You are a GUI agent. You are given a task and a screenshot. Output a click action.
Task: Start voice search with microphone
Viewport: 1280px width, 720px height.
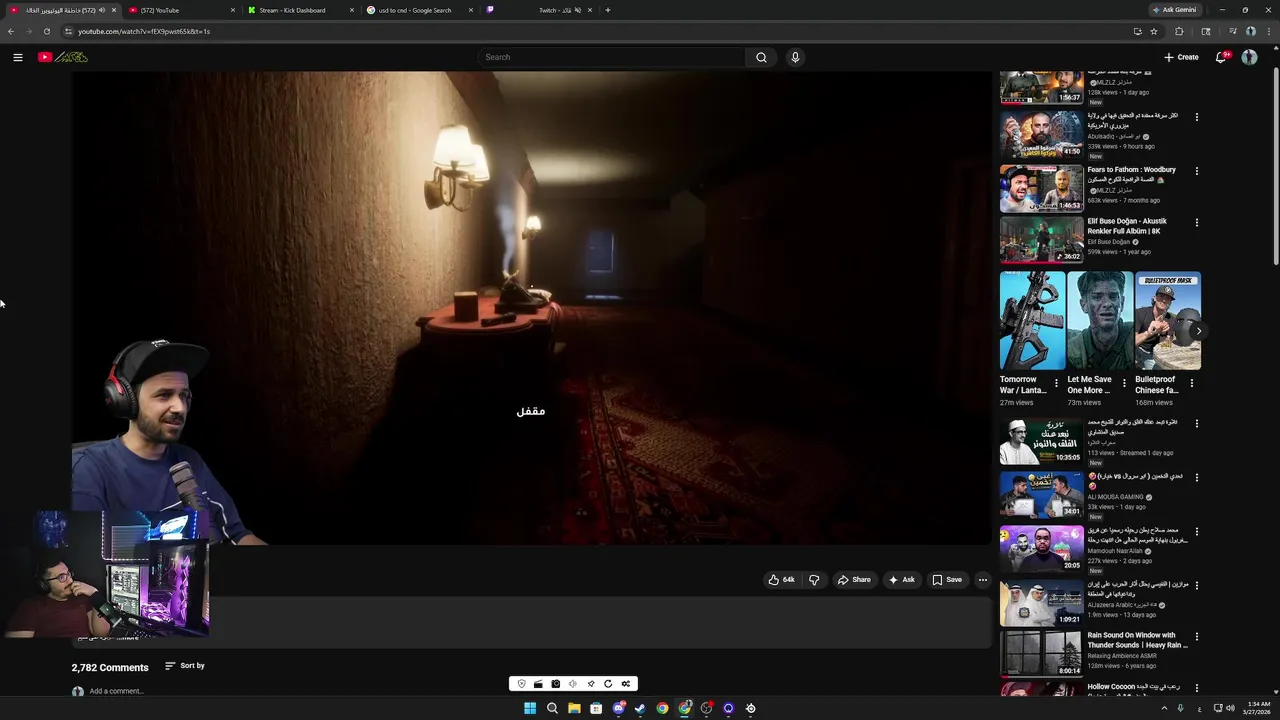(x=795, y=57)
